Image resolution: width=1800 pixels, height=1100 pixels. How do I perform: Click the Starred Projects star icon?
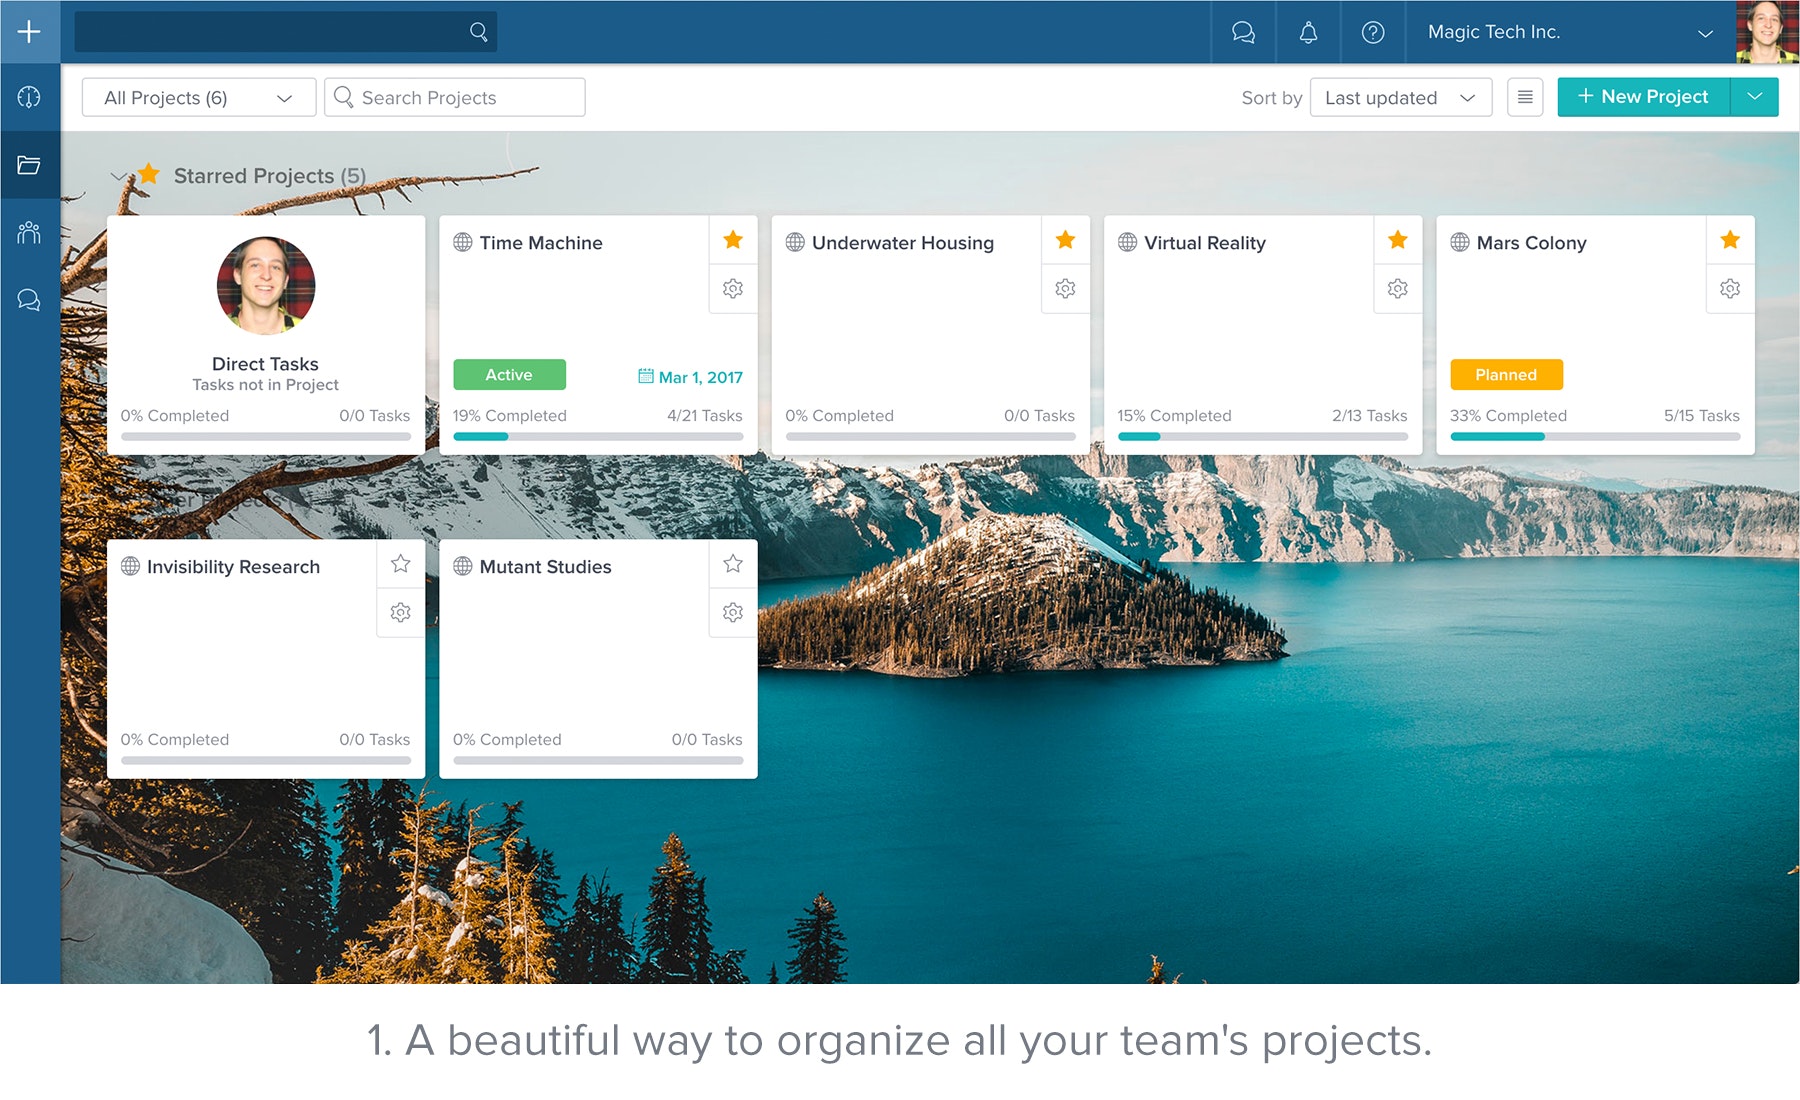point(149,174)
